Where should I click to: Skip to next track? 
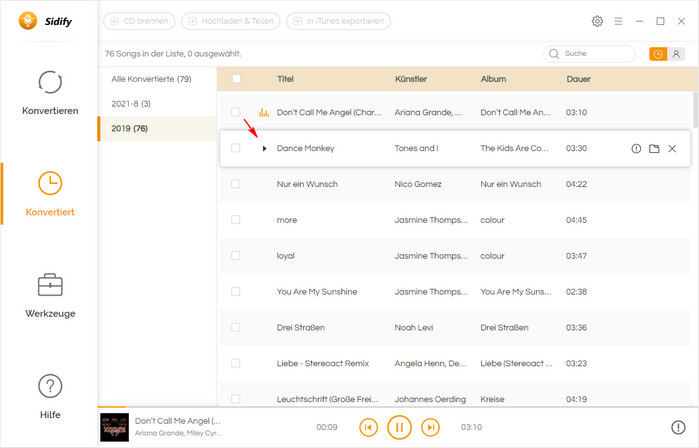[x=430, y=427]
